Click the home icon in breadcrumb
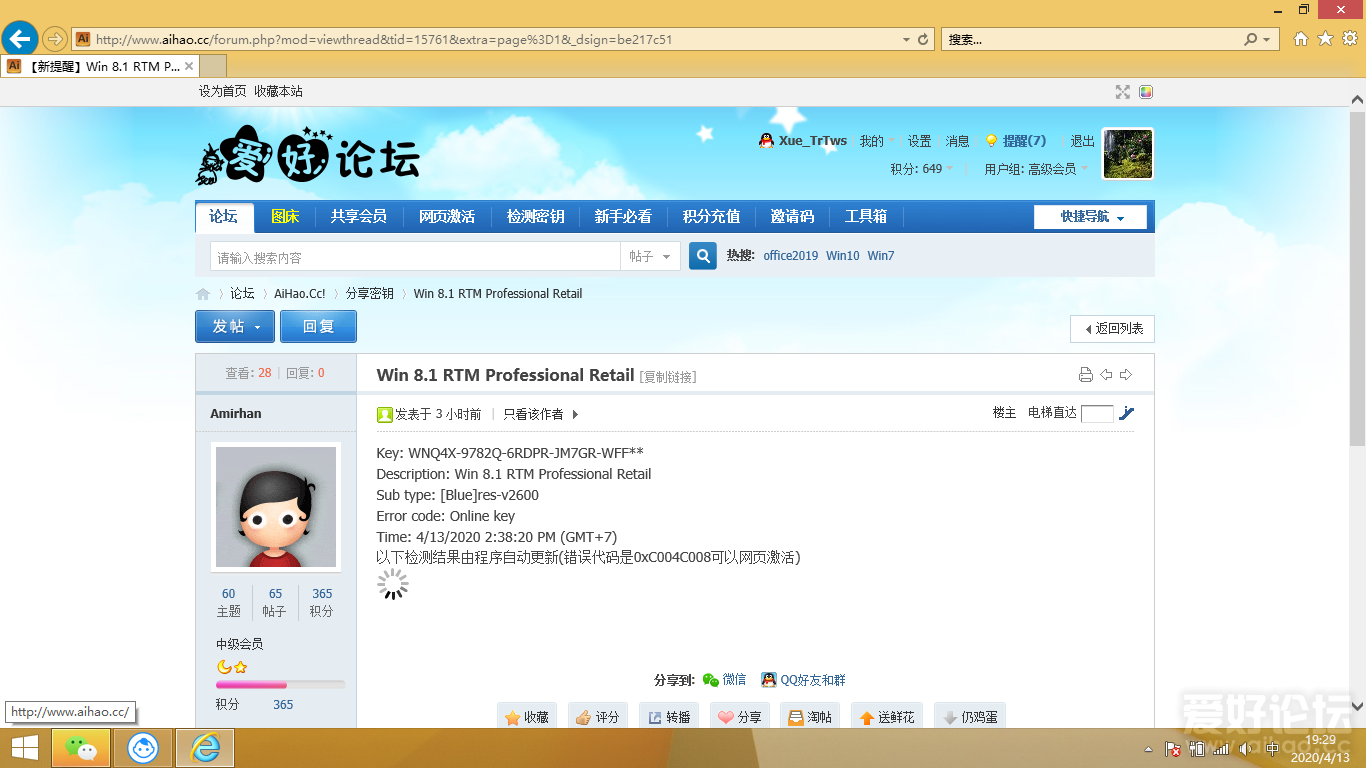Viewport: 1366px width, 768px height. 203,294
